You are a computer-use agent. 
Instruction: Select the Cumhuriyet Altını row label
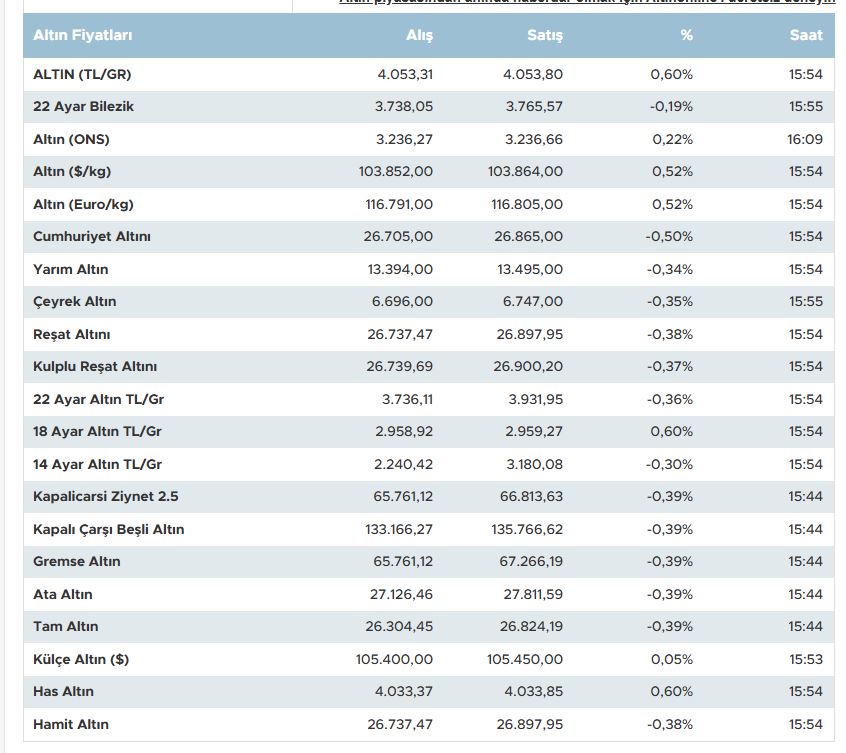pyautogui.click(x=92, y=236)
